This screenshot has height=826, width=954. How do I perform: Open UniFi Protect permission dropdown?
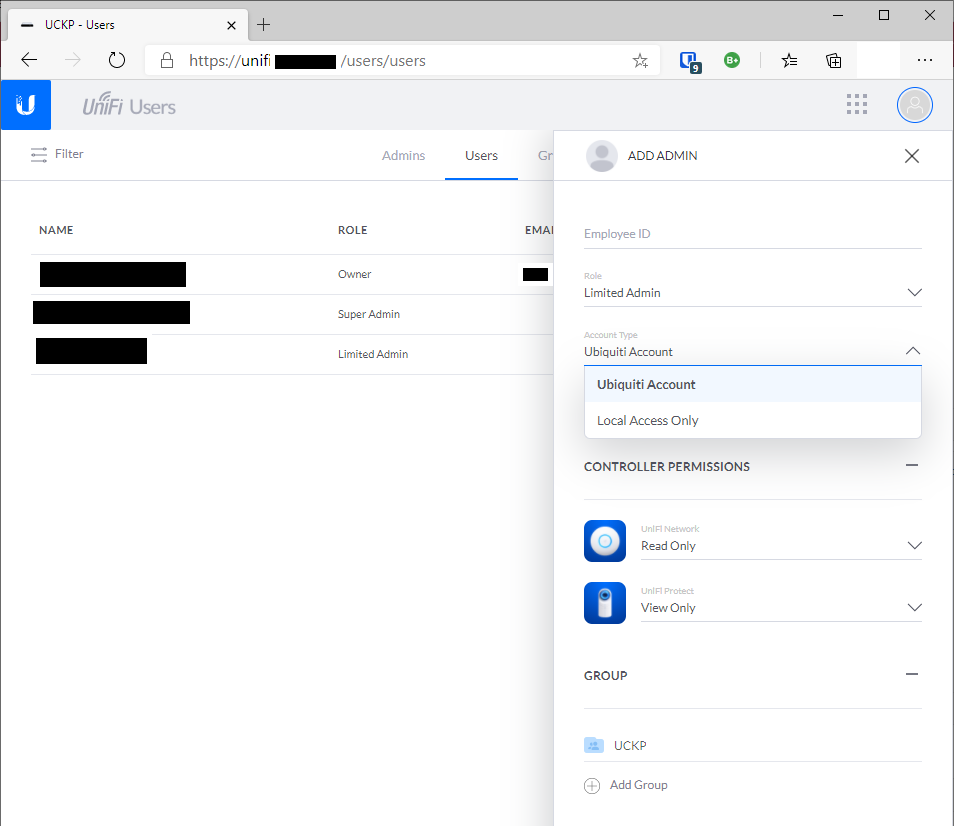point(781,608)
